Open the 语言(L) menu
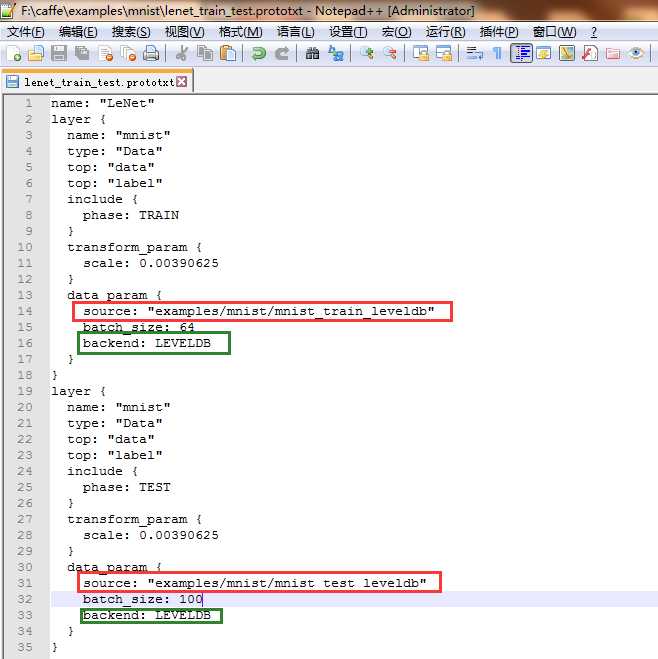 295,32
